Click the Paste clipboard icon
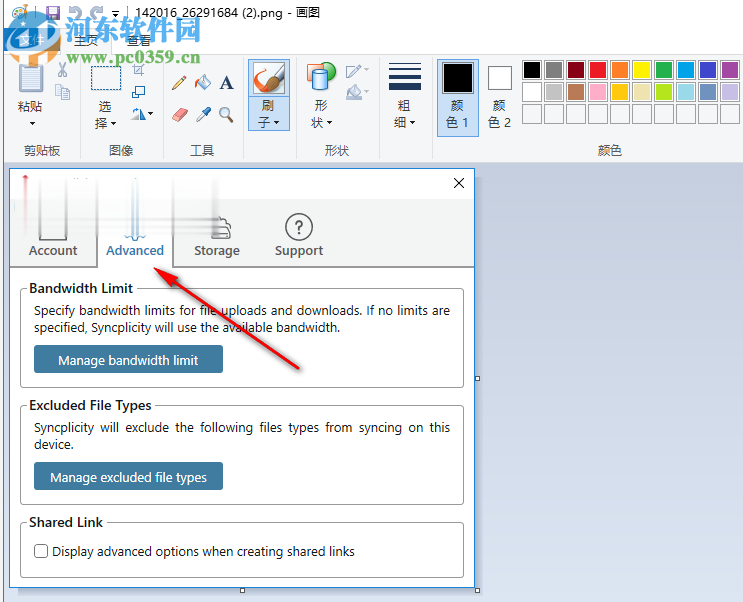The height and width of the screenshot is (602, 743). point(31,78)
